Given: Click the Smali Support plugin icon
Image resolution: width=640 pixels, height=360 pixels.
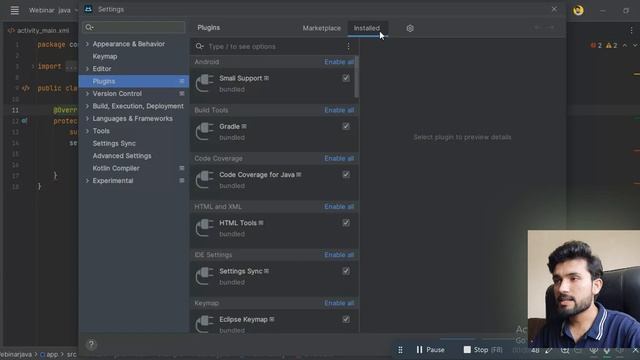Looking at the screenshot, I should pos(204,83).
